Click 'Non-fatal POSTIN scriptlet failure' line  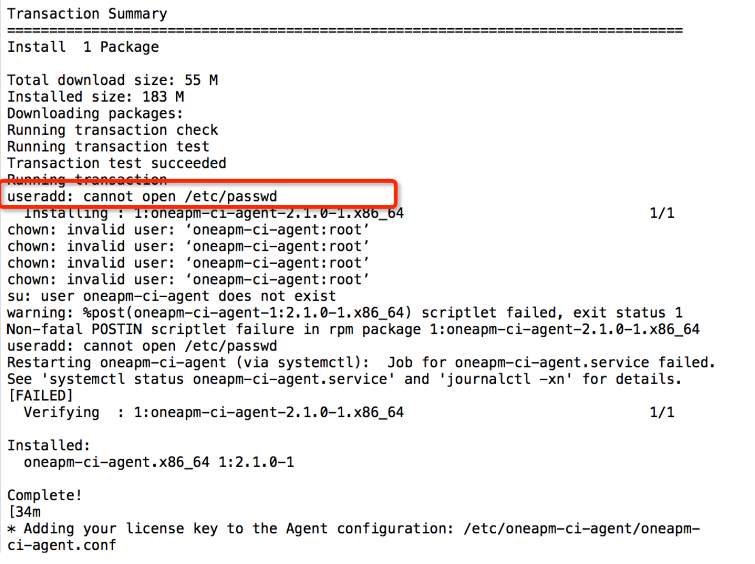click(353, 329)
